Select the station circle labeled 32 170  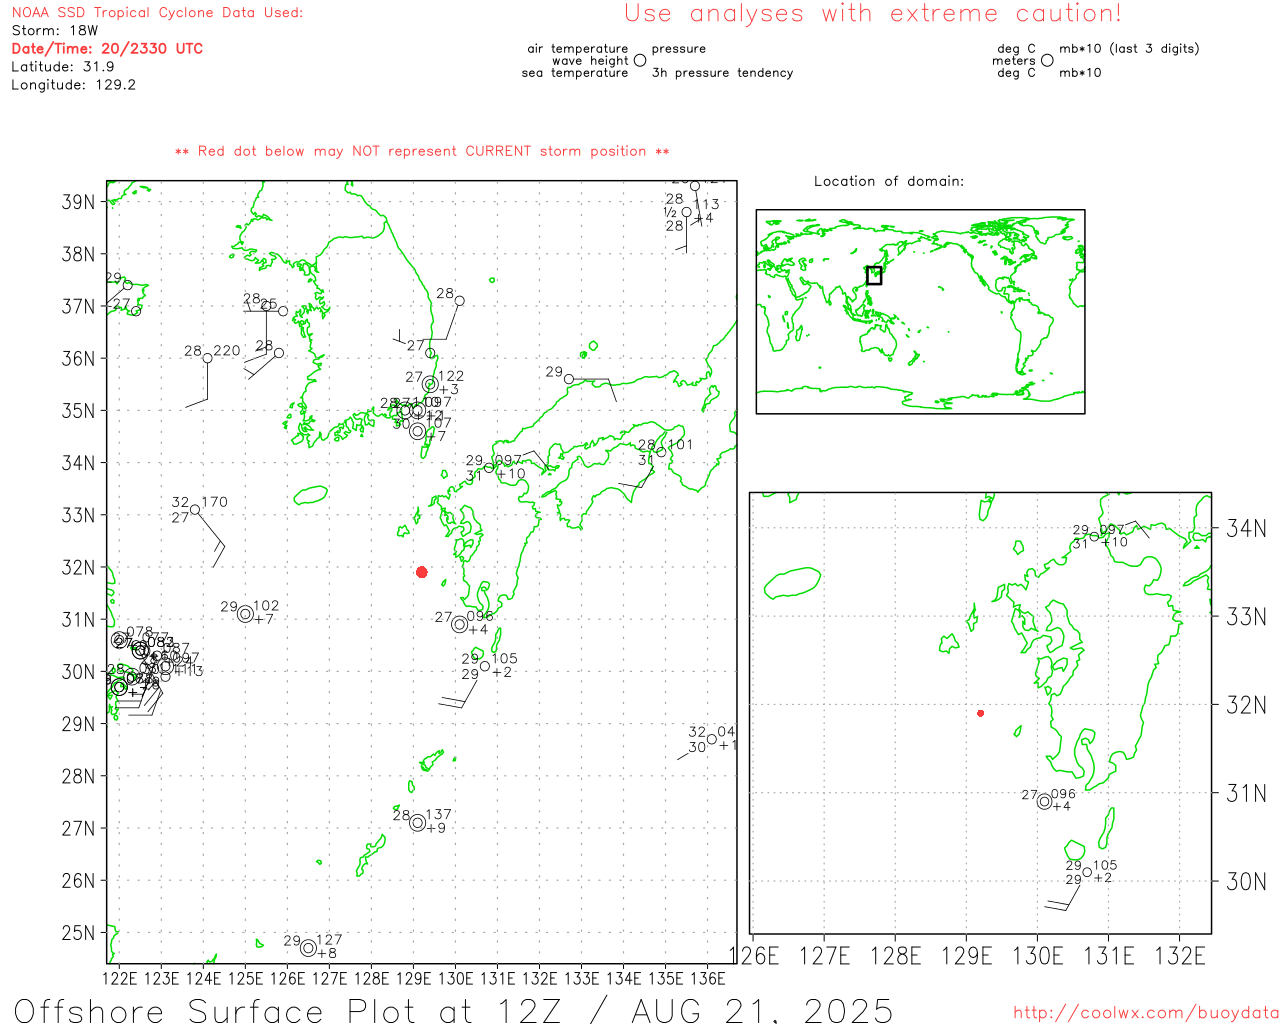click(195, 510)
